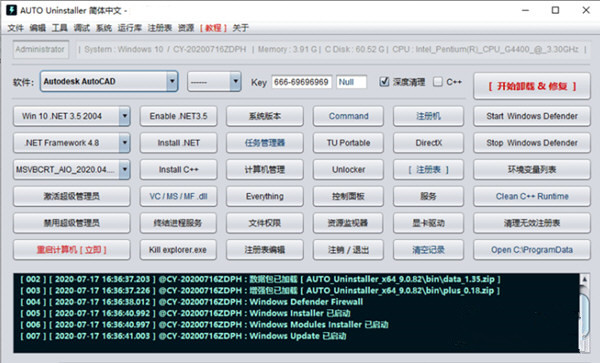
Task: Click Clean C++ Runtime button
Action: [532, 196]
